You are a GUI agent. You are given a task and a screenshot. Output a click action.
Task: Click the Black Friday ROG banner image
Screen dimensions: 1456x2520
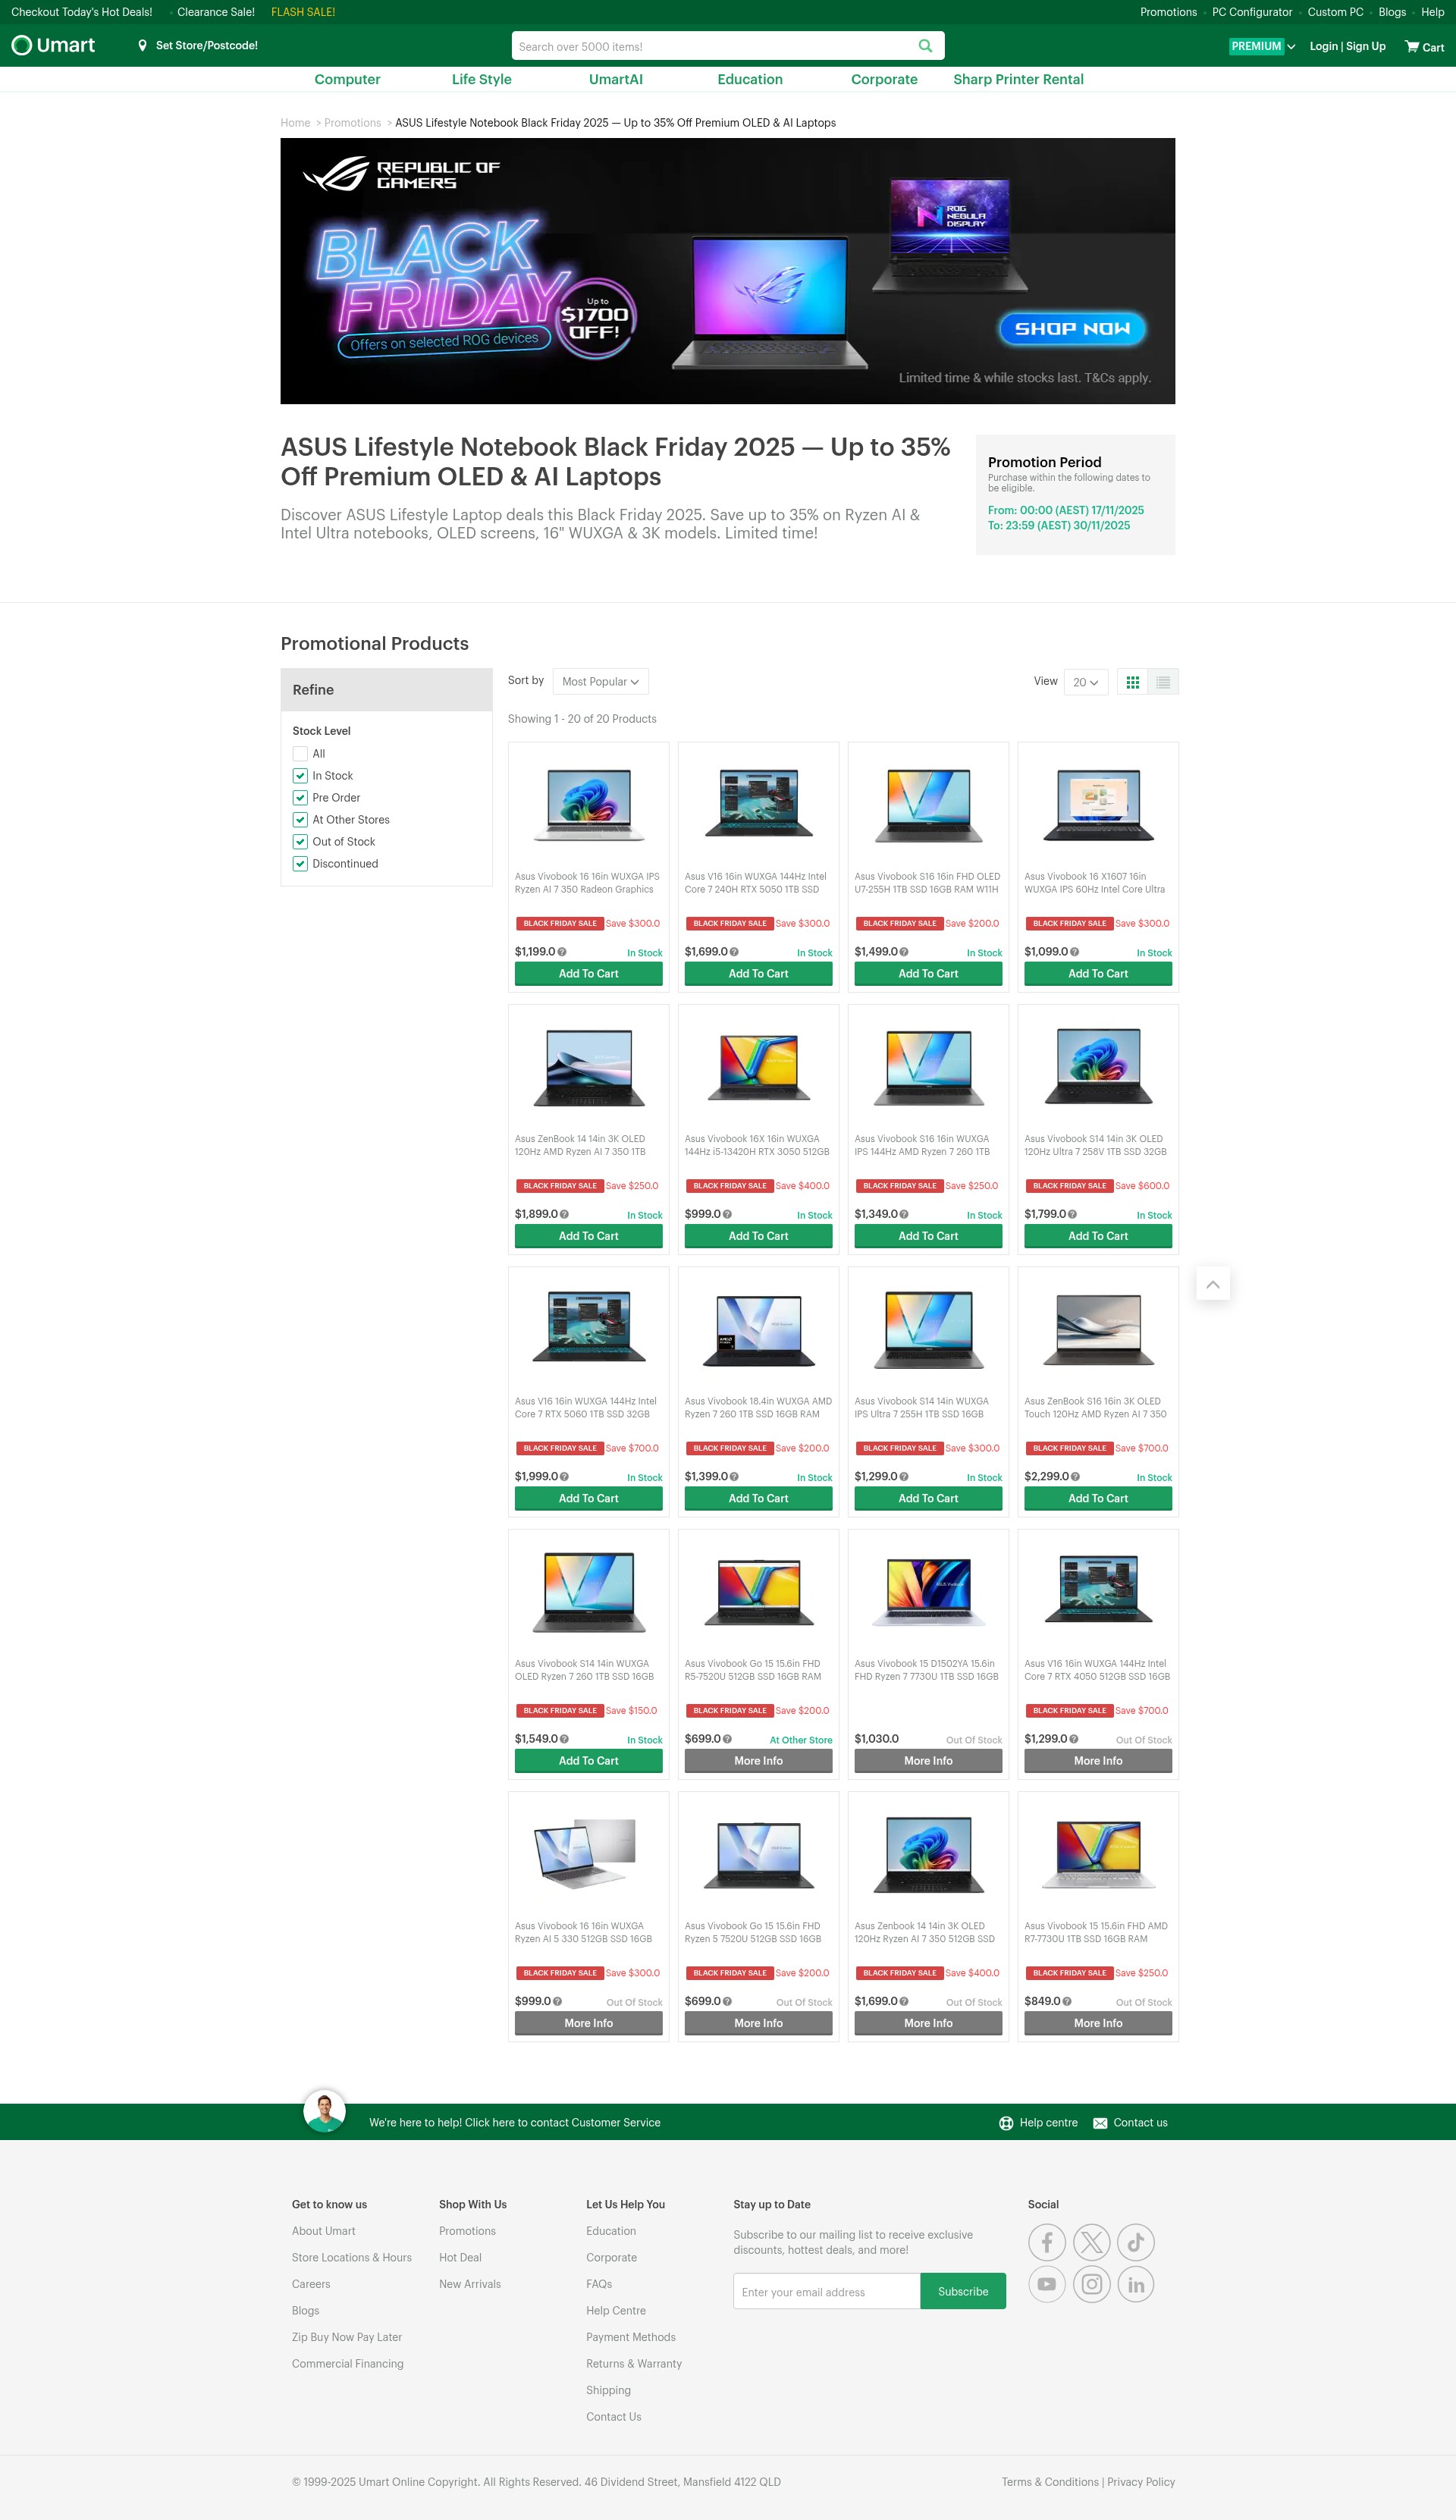(x=728, y=271)
